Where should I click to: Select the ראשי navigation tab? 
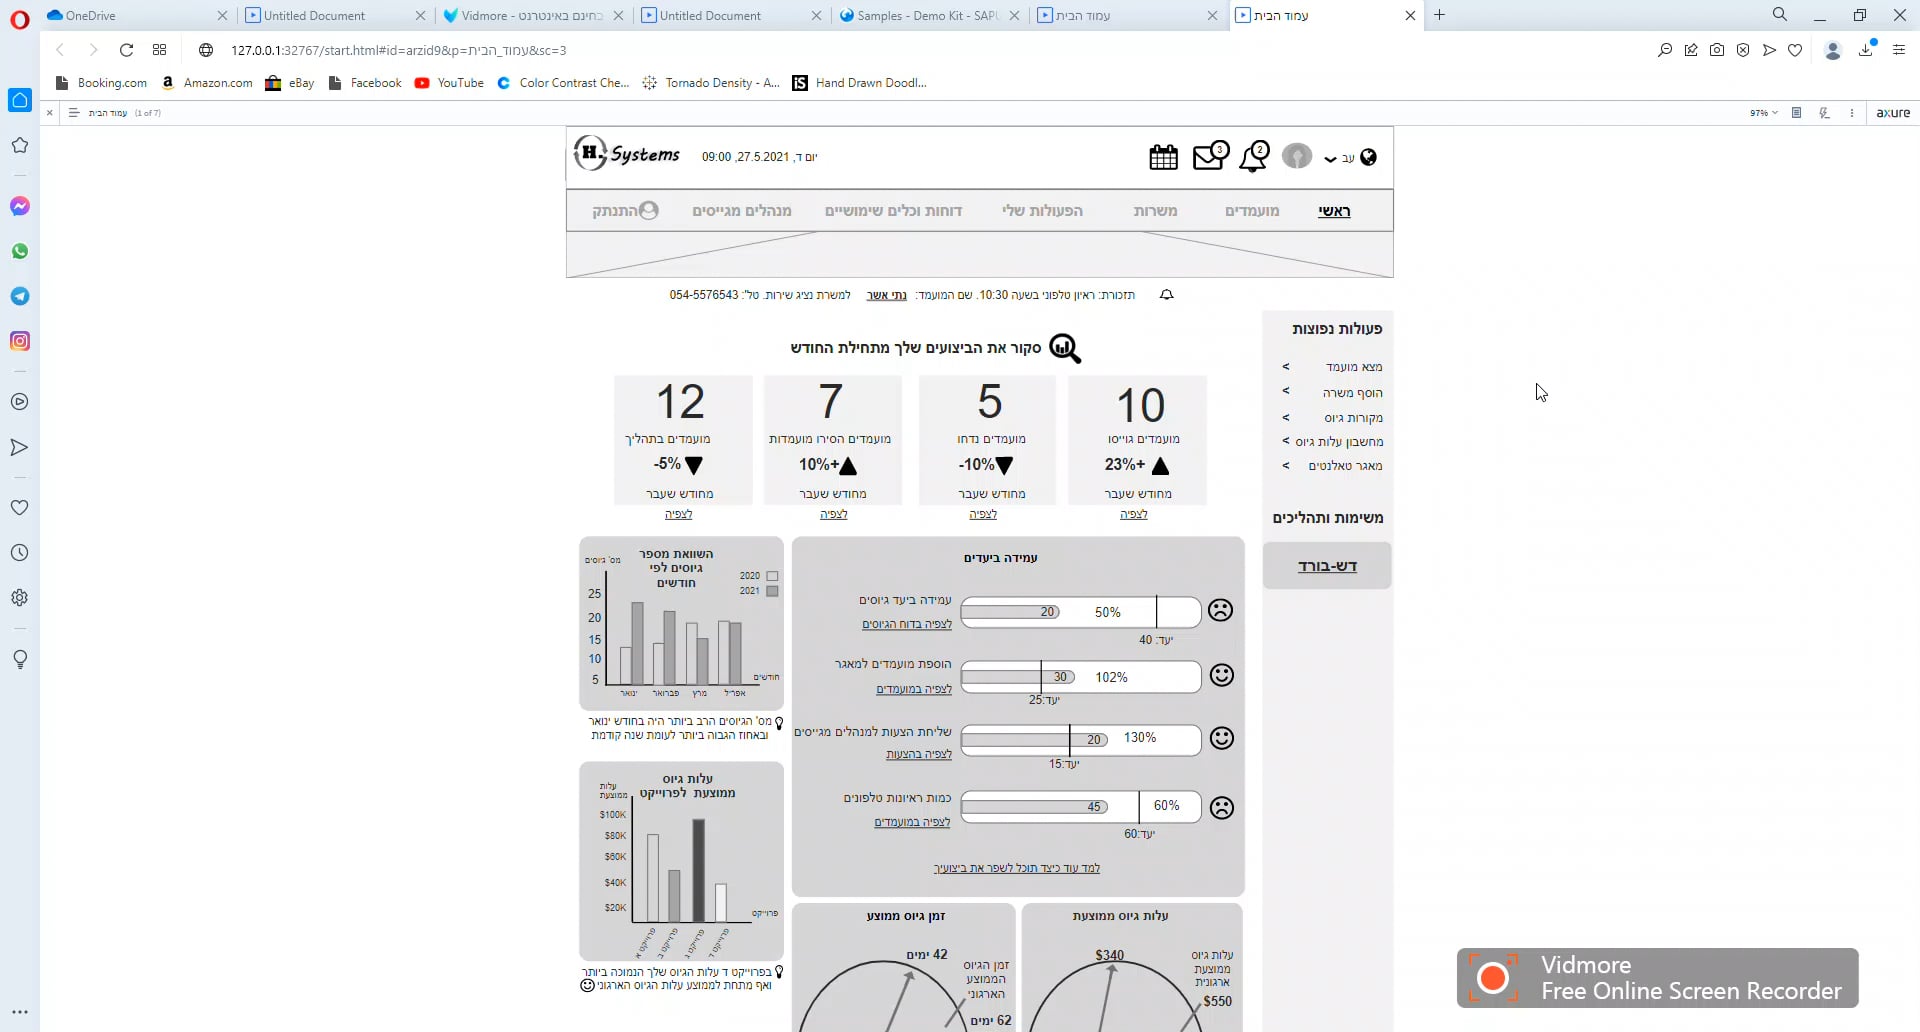click(x=1334, y=211)
